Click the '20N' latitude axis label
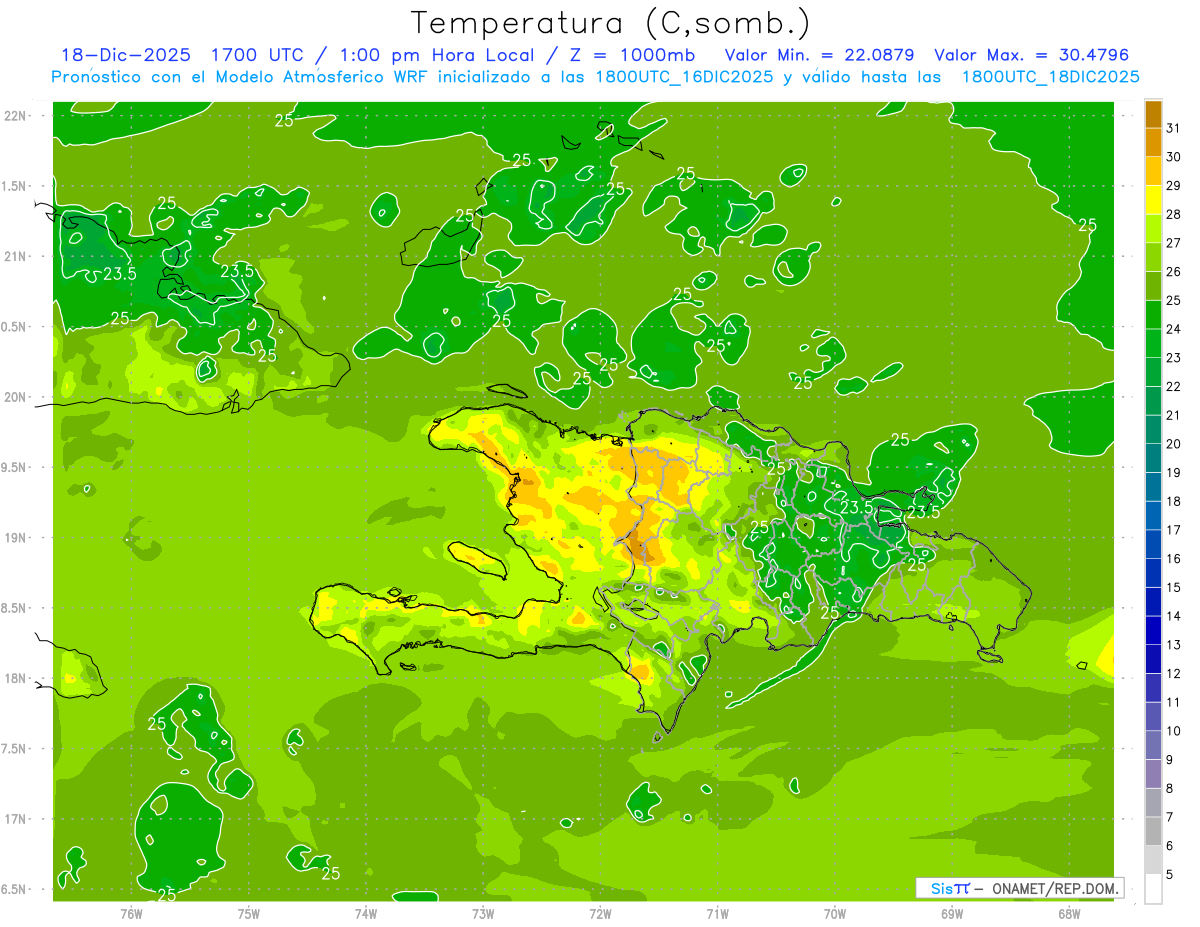This screenshot has height=927, width=1200. tap(17, 397)
